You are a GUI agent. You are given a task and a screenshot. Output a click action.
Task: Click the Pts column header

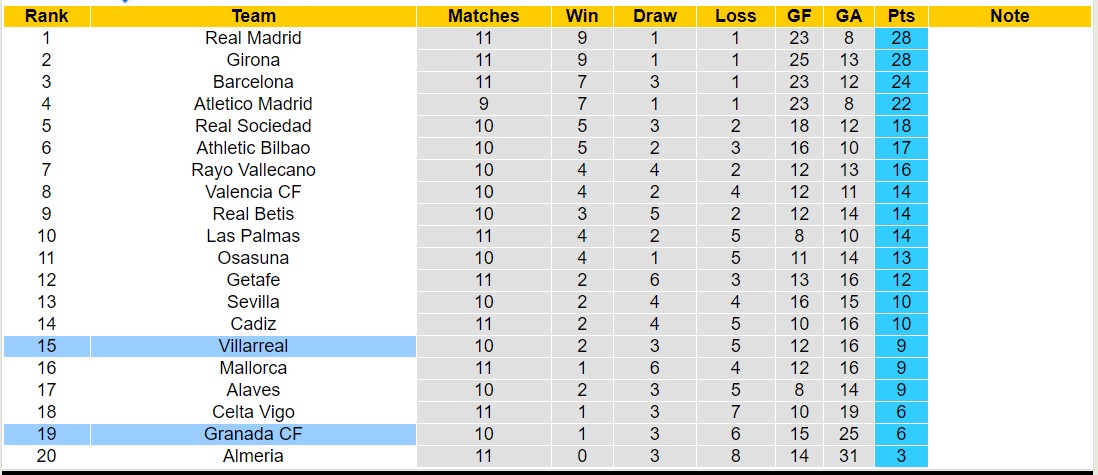tap(901, 16)
